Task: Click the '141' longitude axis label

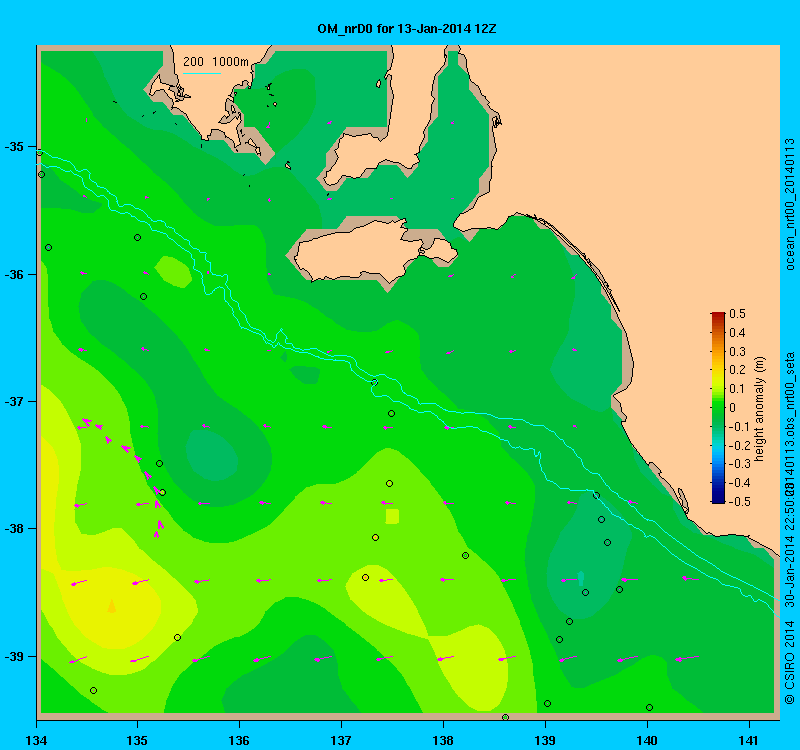Action: [749, 740]
